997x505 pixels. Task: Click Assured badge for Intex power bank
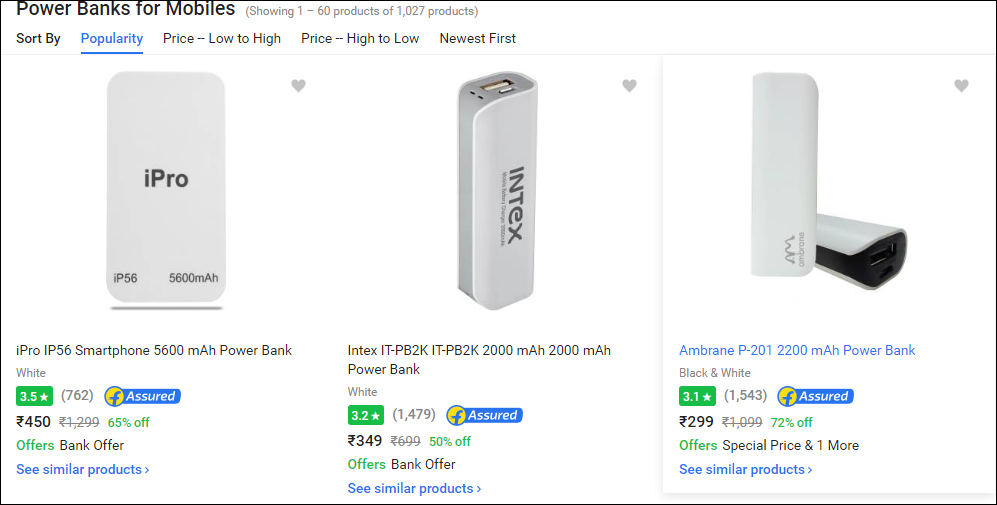(x=484, y=415)
